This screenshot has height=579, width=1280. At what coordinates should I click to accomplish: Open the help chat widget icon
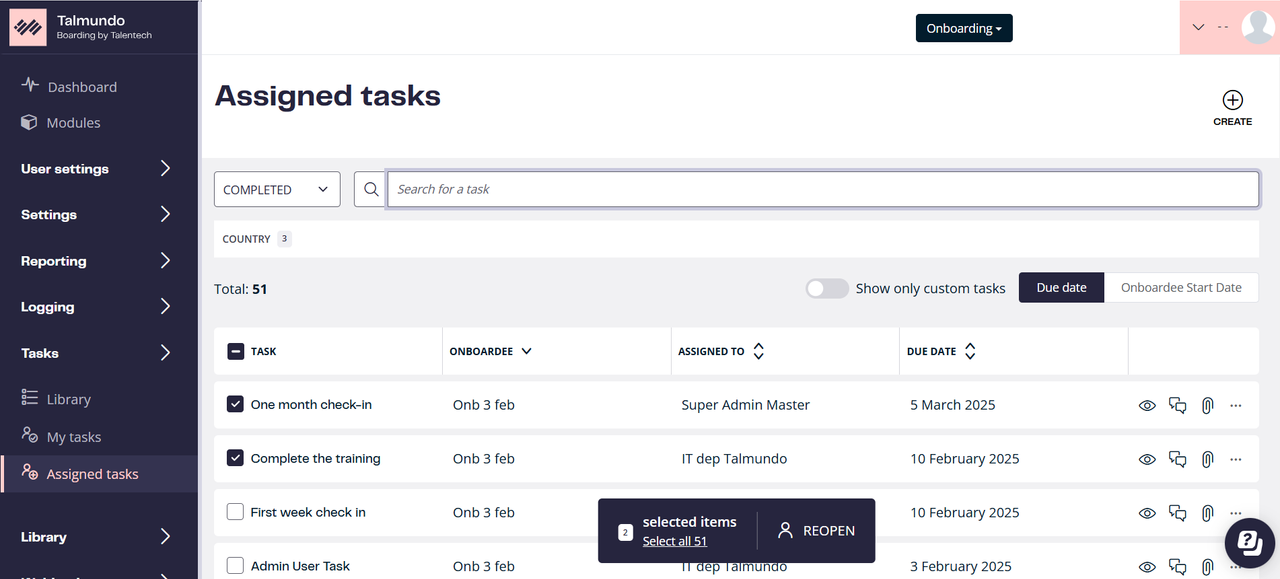pos(1250,543)
